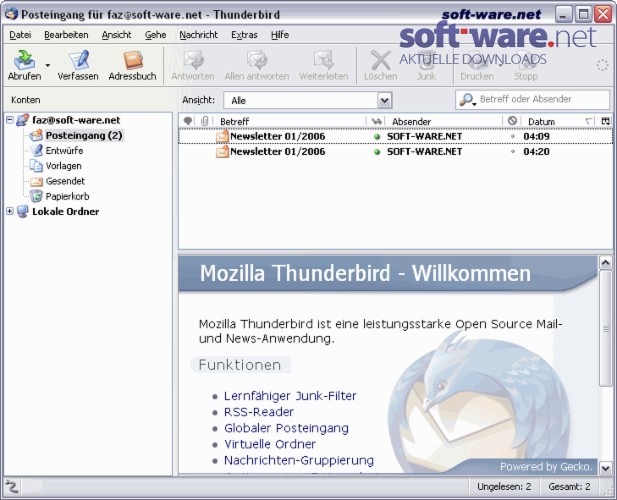Click the Löschen delete button
The height and width of the screenshot is (500, 617).
(x=381, y=66)
